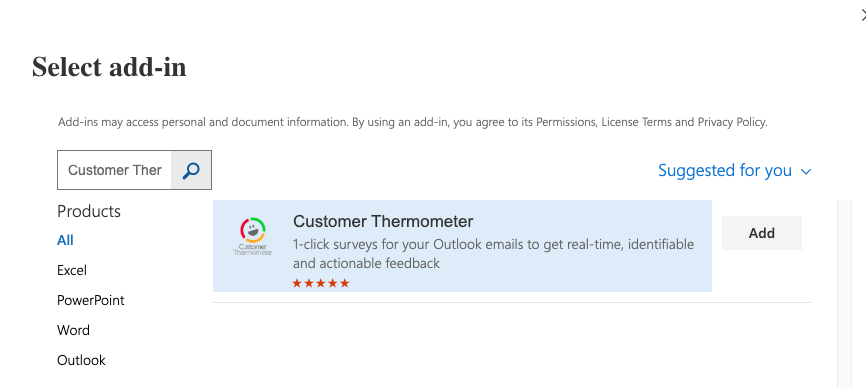Filter add-ins by Outlook
The width and height of the screenshot is (866, 388).
click(x=81, y=360)
